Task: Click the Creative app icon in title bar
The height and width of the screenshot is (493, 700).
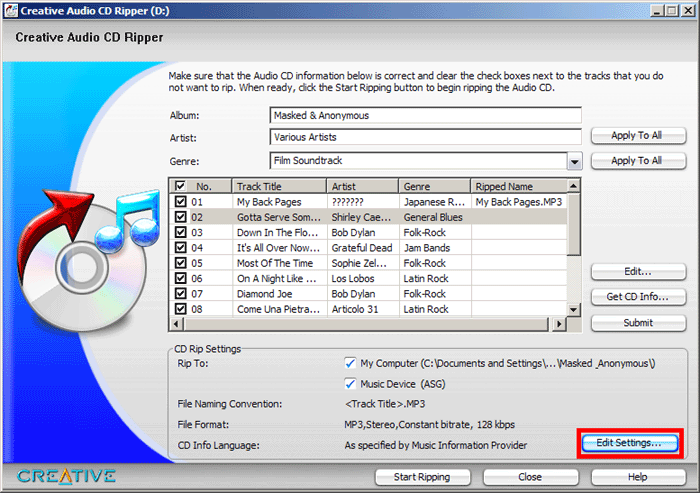Action: click(x=10, y=11)
